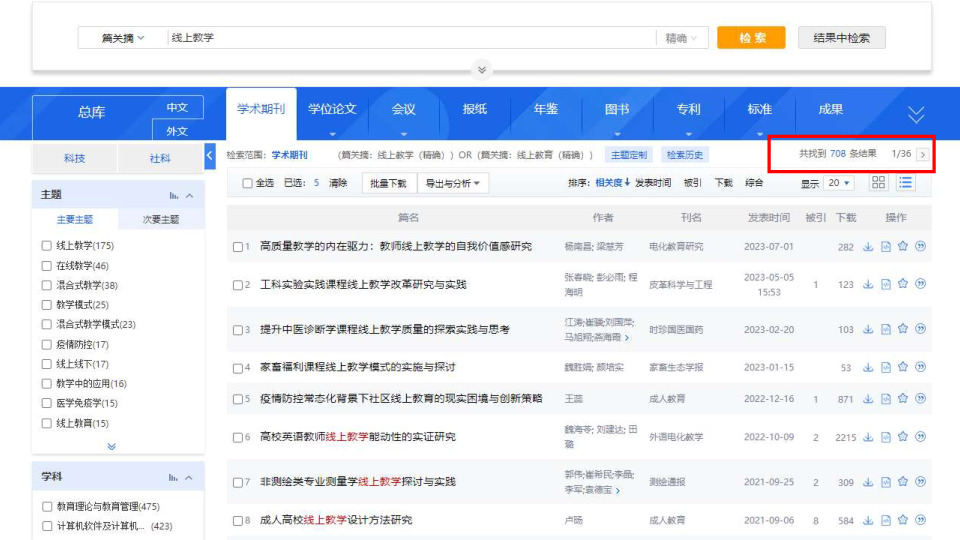Open 导出与分析 dropdown menu

pos(452,183)
